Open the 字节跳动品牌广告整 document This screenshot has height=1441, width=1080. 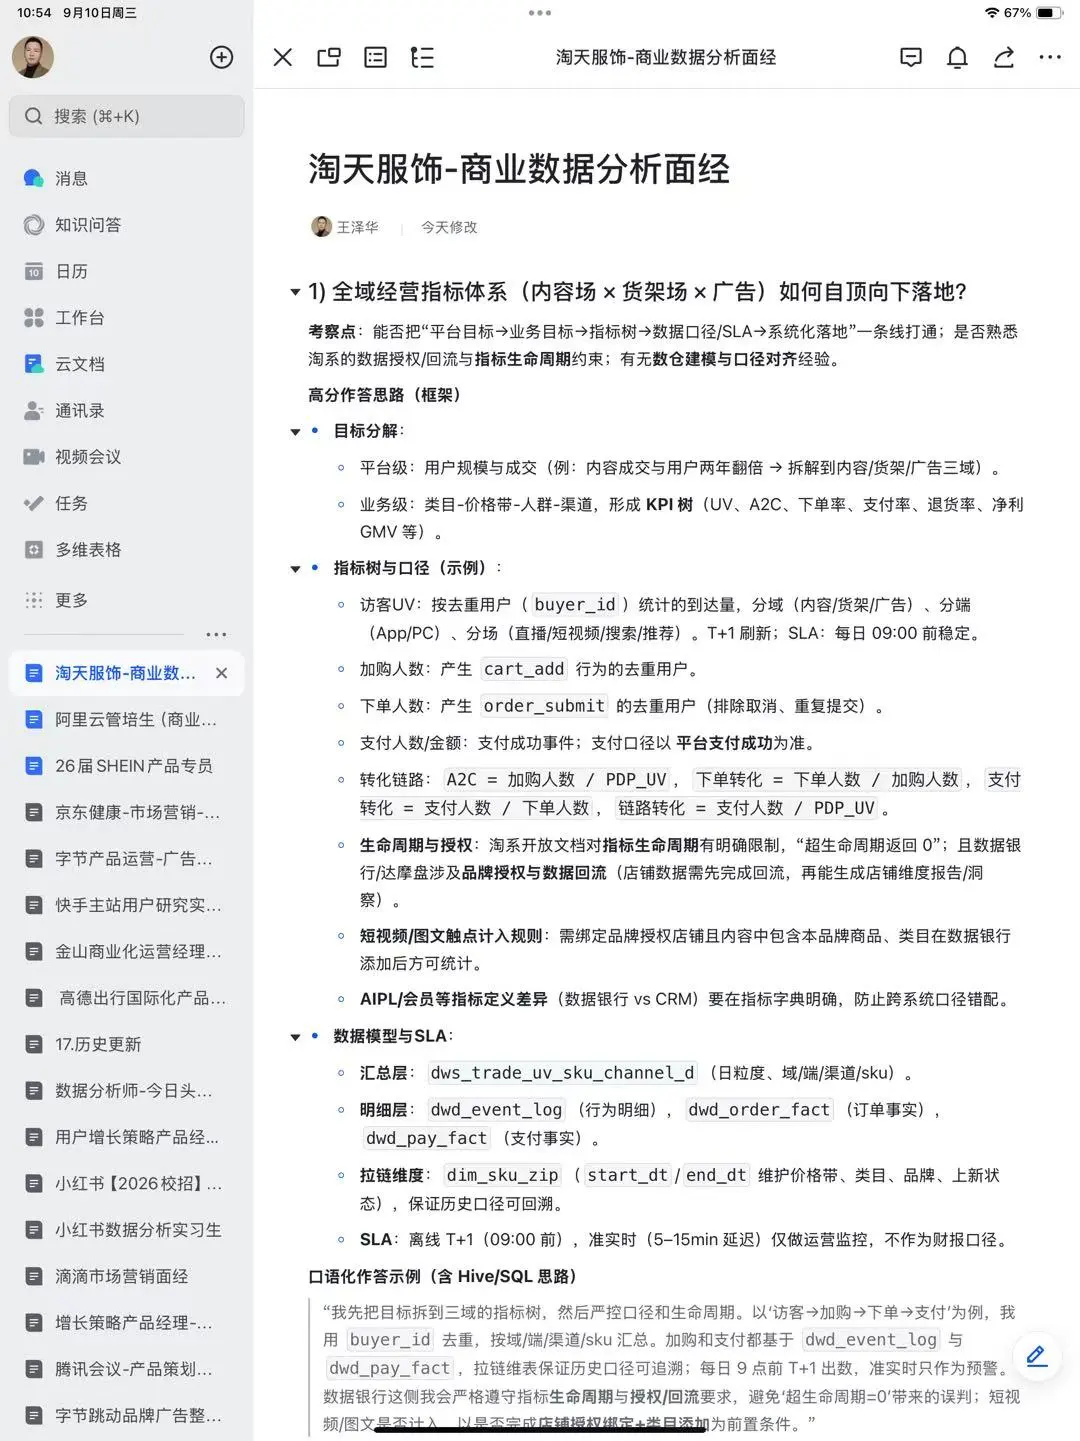(127, 1415)
